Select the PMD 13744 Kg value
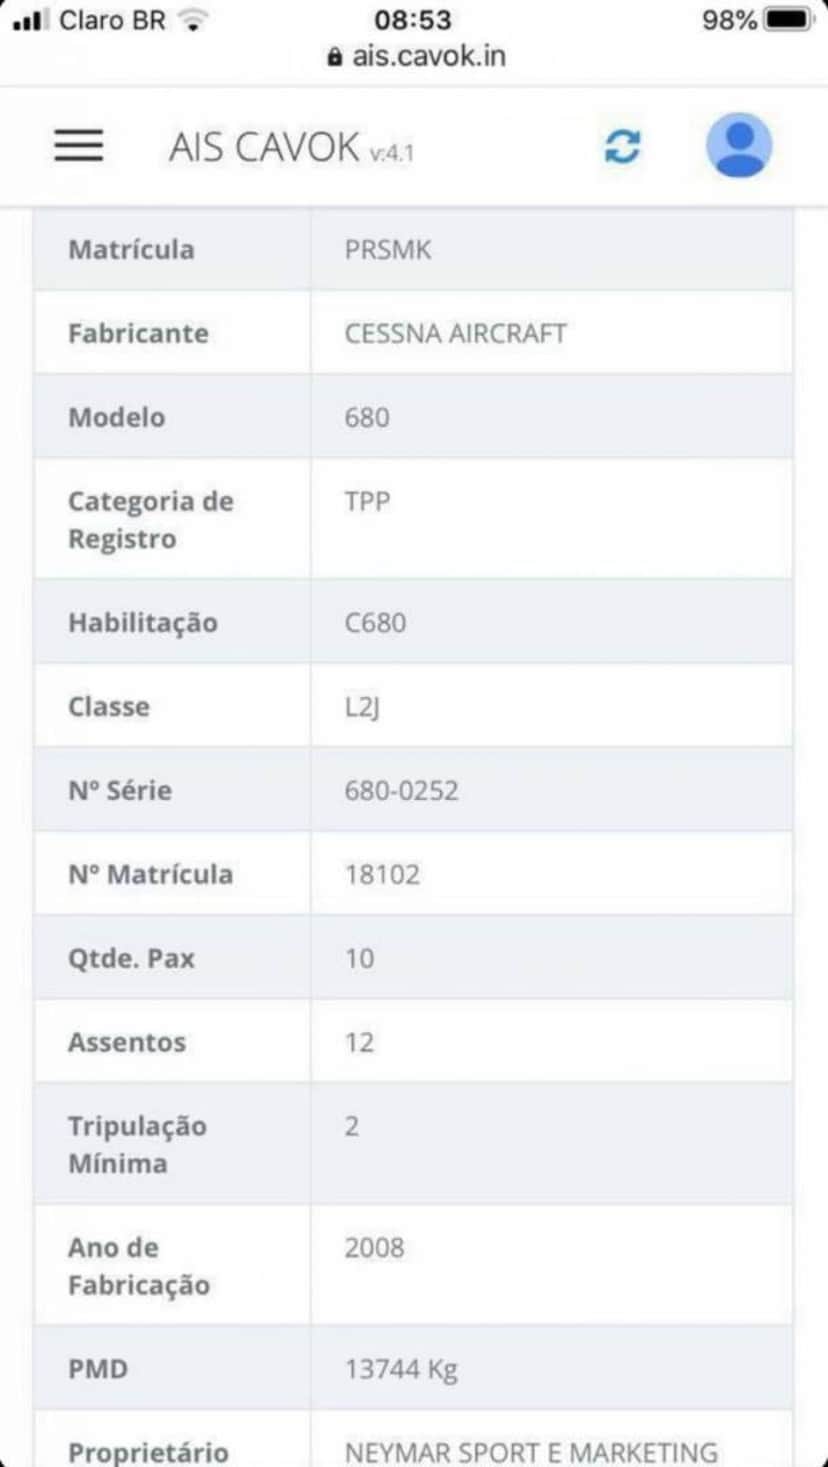Viewport: 828px width, 1467px height. 401,1368
